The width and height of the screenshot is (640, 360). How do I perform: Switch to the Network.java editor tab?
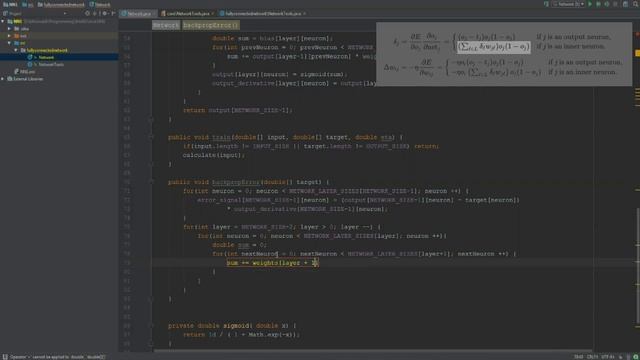click(138, 13)
